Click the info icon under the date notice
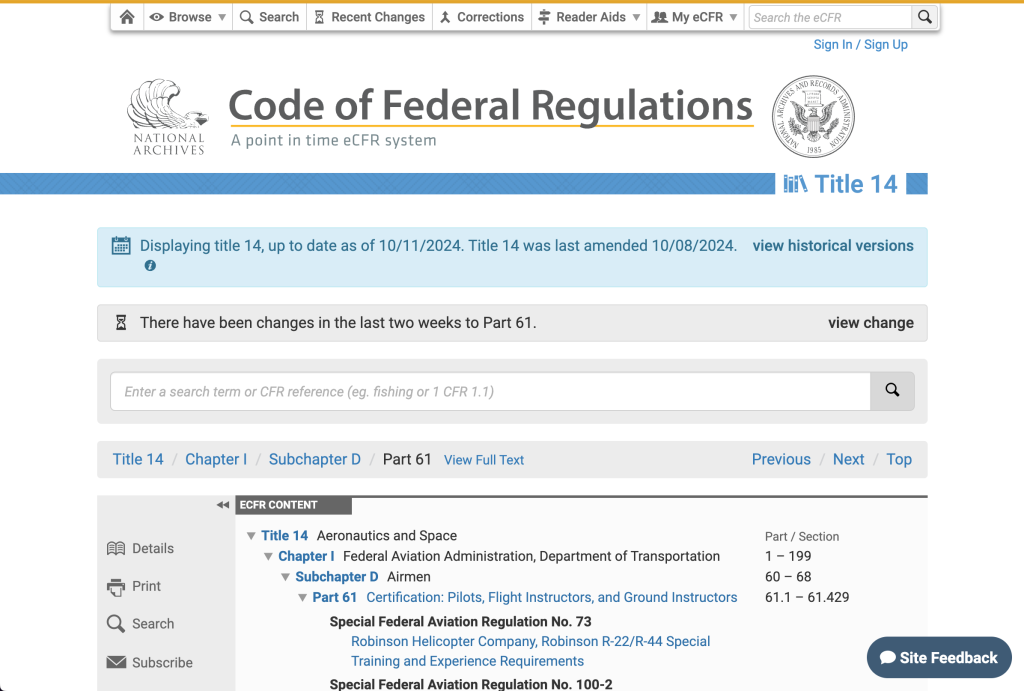The image size is (1024, 691). (150, 266)
